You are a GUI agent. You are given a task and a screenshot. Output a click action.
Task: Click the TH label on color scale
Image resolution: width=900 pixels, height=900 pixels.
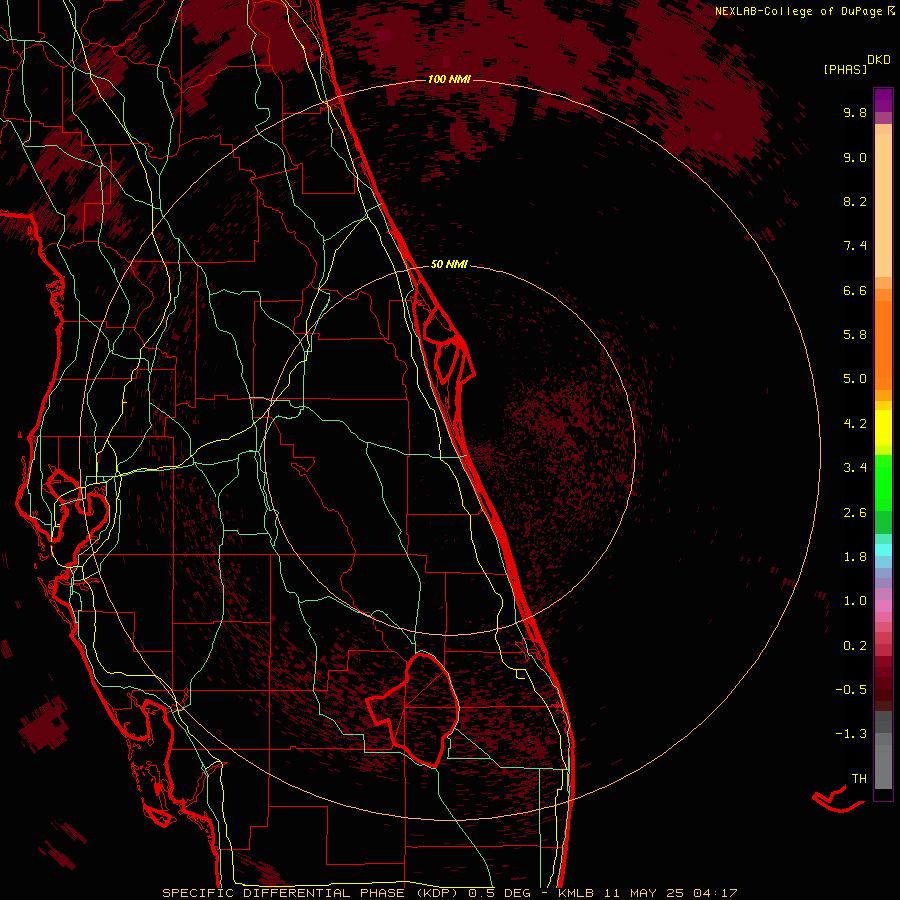pos(859,779)
